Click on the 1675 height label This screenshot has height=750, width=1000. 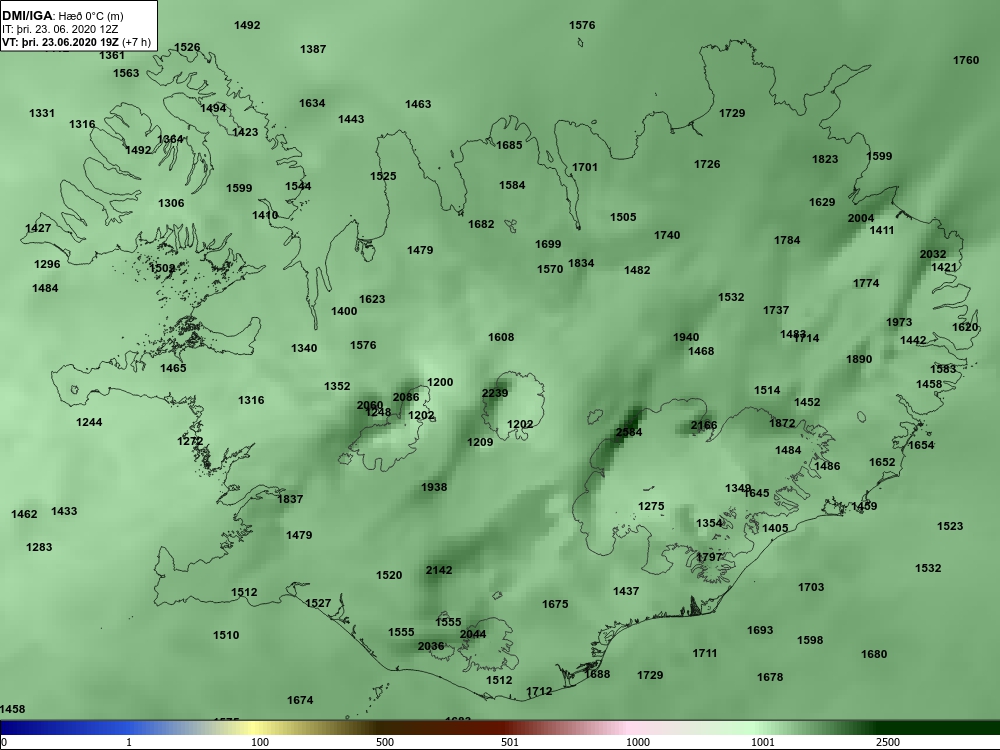(x=555, y=604)
